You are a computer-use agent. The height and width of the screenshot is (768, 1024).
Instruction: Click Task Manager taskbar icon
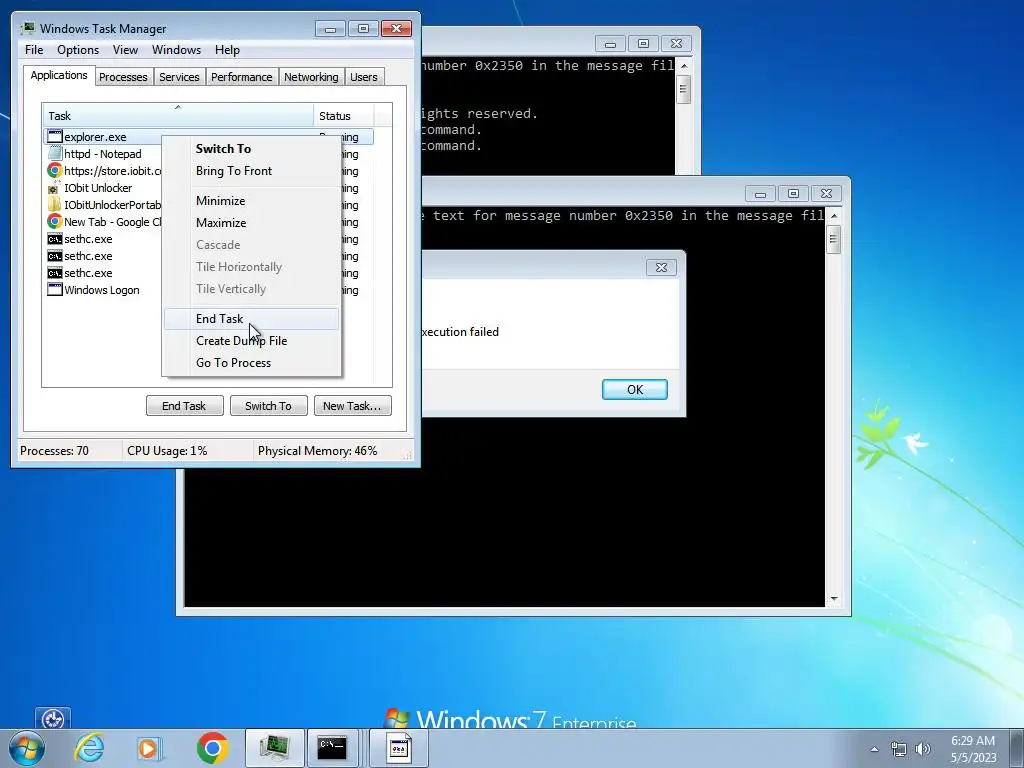tap(274, 748)
